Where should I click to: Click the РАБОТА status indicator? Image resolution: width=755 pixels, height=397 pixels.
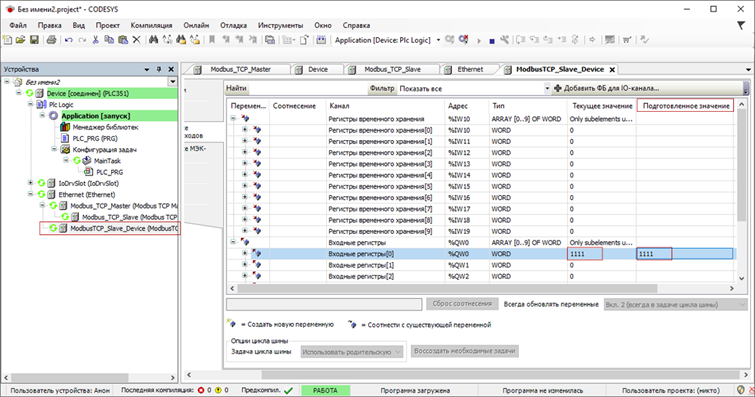coord(325,391)
